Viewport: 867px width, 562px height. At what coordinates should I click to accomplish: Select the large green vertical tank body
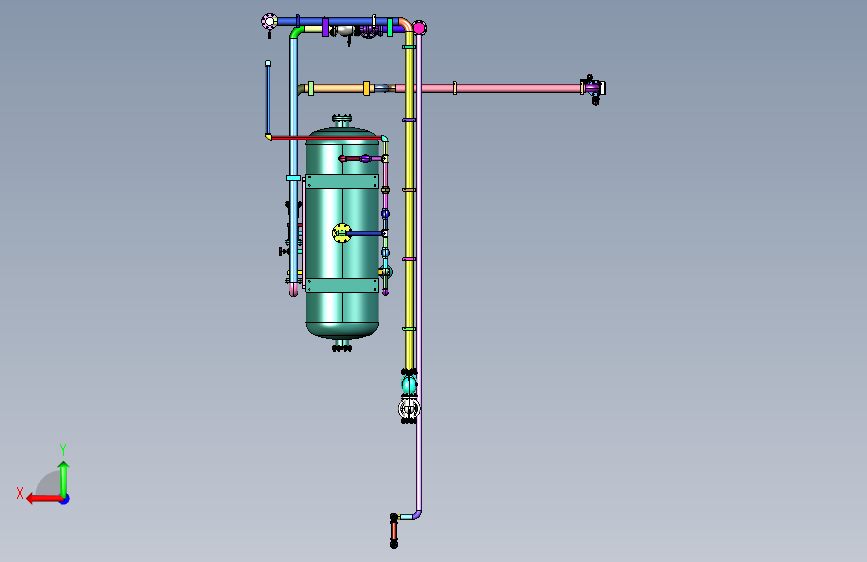342,232
